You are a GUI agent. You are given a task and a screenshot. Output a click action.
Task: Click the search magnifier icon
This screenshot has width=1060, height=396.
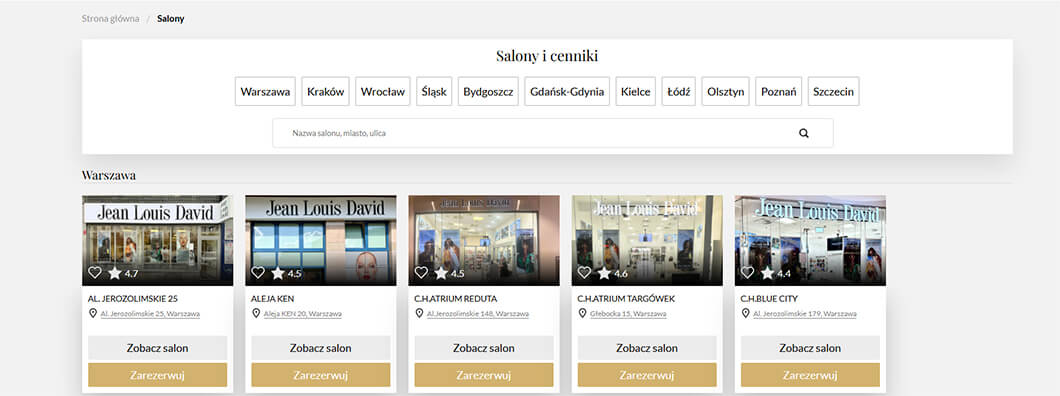(x=804, y=133)
